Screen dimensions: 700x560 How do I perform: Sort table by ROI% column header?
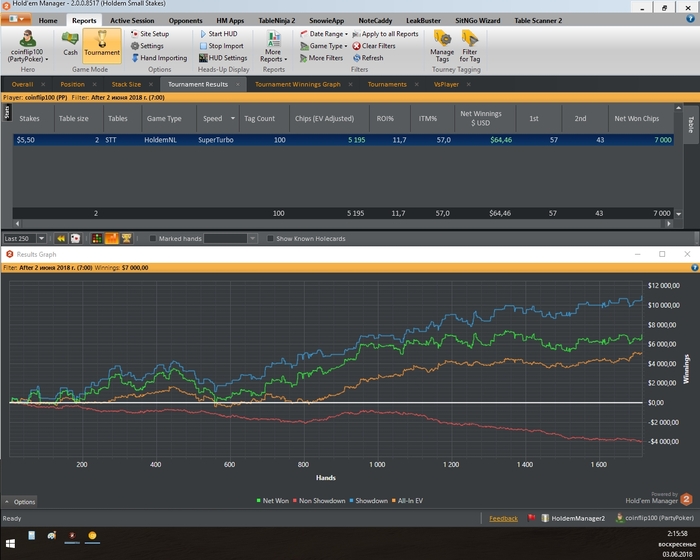tap(385, 119)
